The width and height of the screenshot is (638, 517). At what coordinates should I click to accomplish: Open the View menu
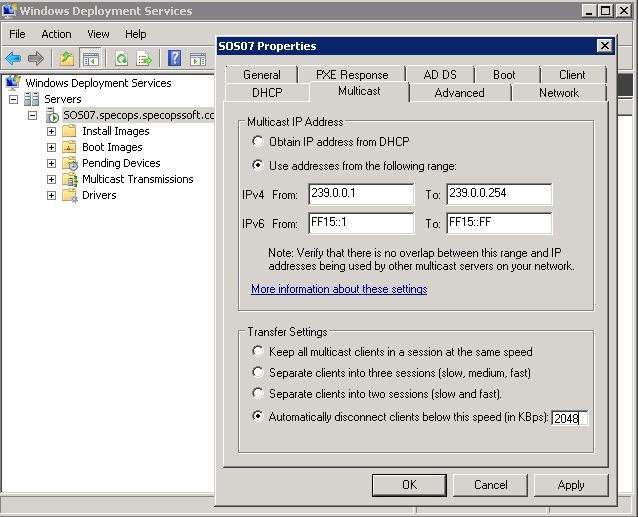point(98,34)
